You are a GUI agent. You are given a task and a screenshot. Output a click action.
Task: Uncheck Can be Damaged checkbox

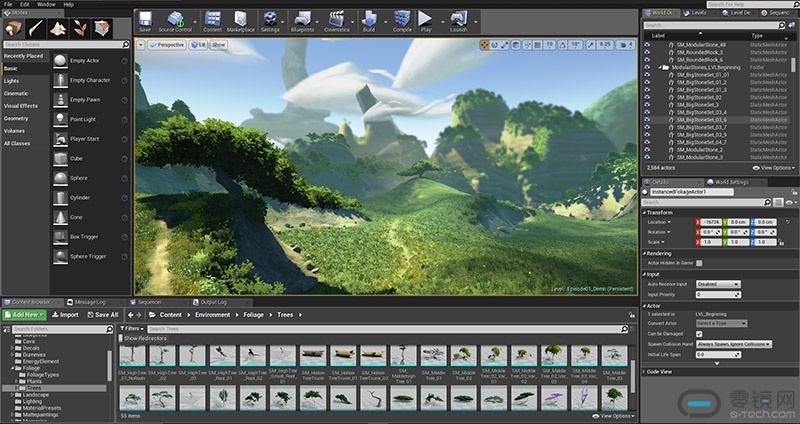[x=699, y=334]
